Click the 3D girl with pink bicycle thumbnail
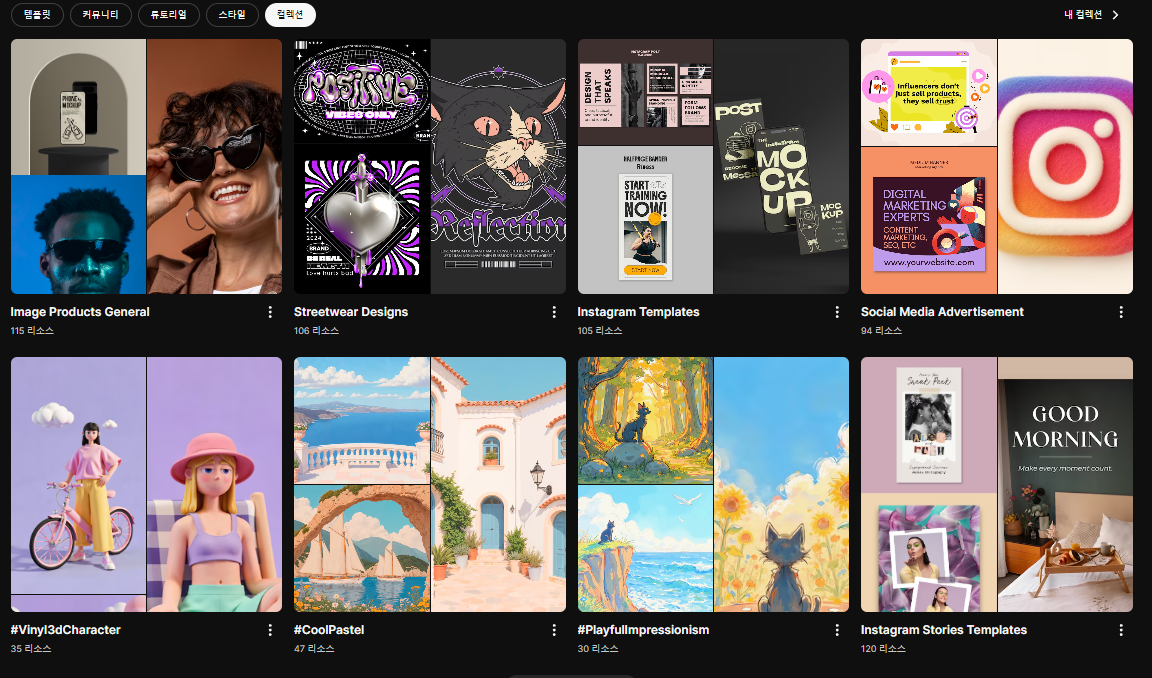The image size is (1152, 678). click(79, 476)
